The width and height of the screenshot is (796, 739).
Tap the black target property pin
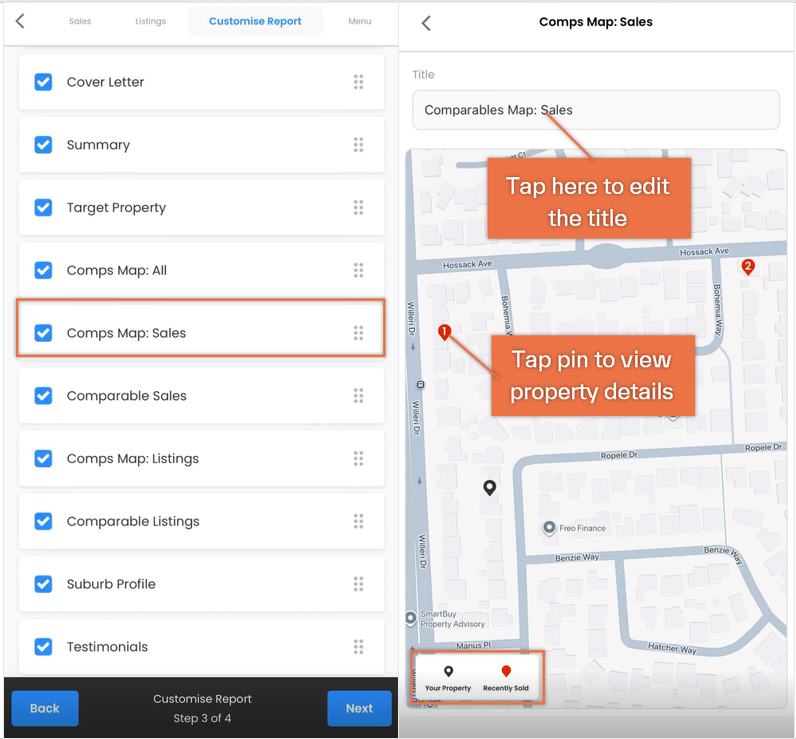[489, 488]
